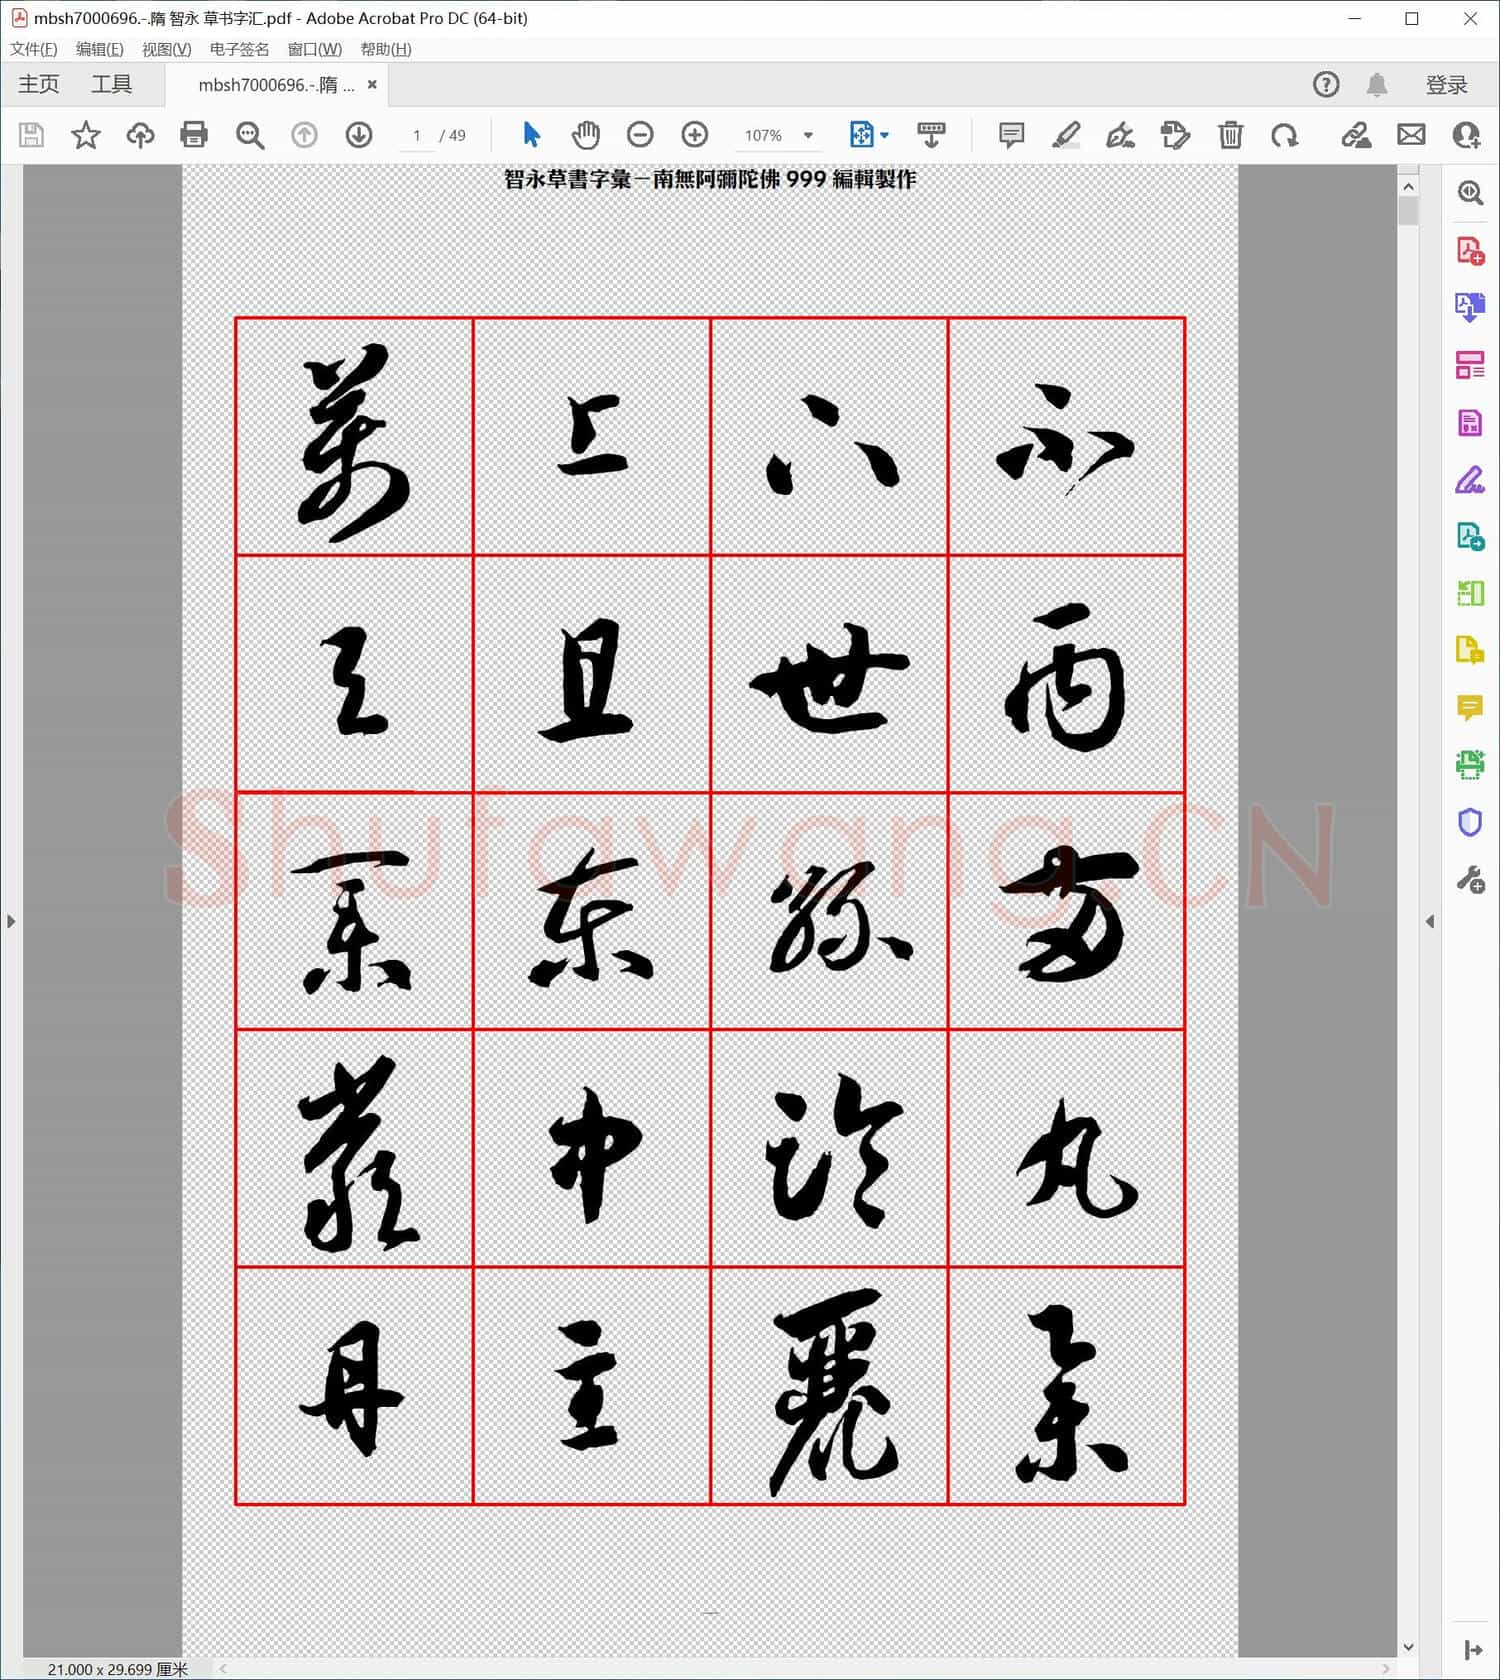The width and height of the screenshot is (1500, 1680).
Task: Click the stamp tool icon
Action: pos(1175,135)
